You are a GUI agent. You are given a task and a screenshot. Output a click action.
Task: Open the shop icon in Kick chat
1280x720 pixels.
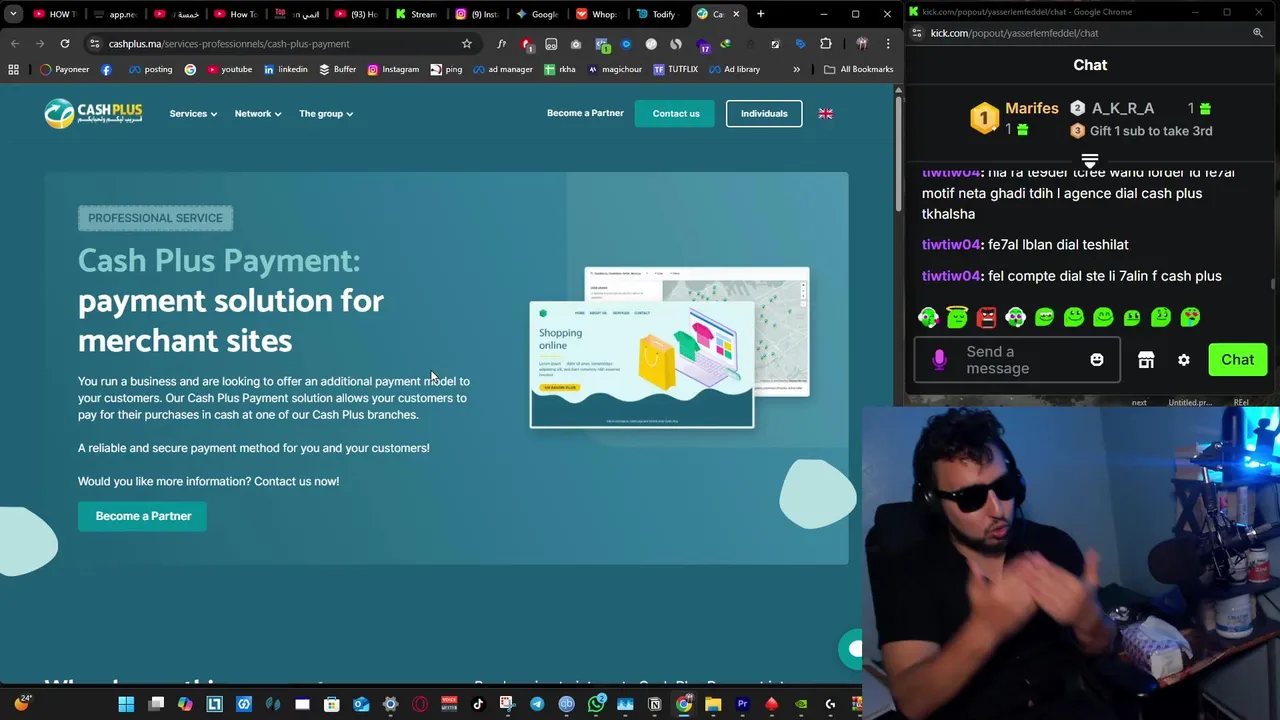[x=1146, y=360]
